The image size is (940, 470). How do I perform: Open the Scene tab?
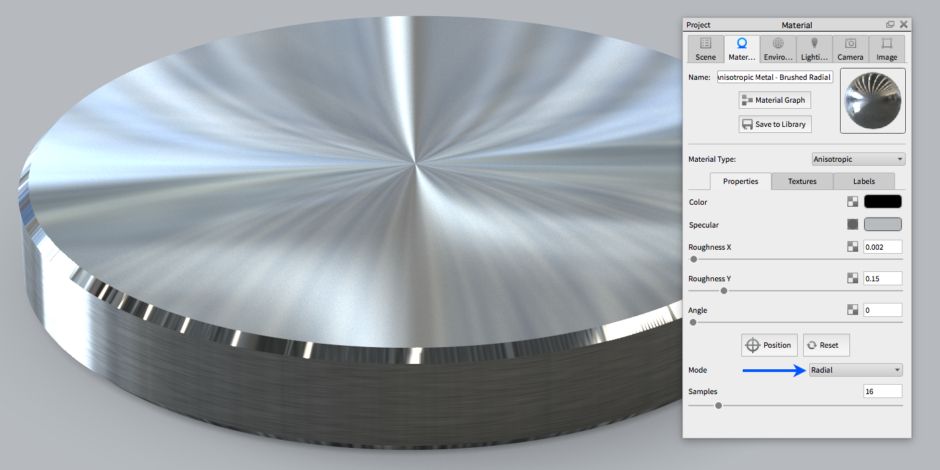click(706, 49)
